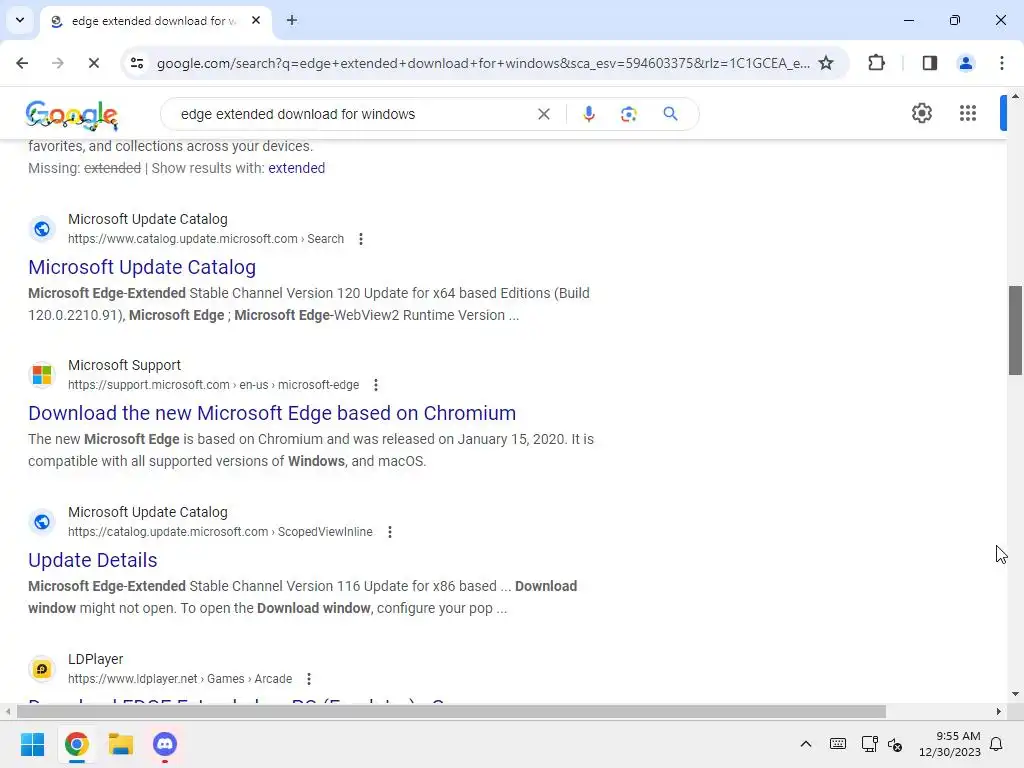Click the vertical scrollbar thumb

click(x=1015, y=330)
